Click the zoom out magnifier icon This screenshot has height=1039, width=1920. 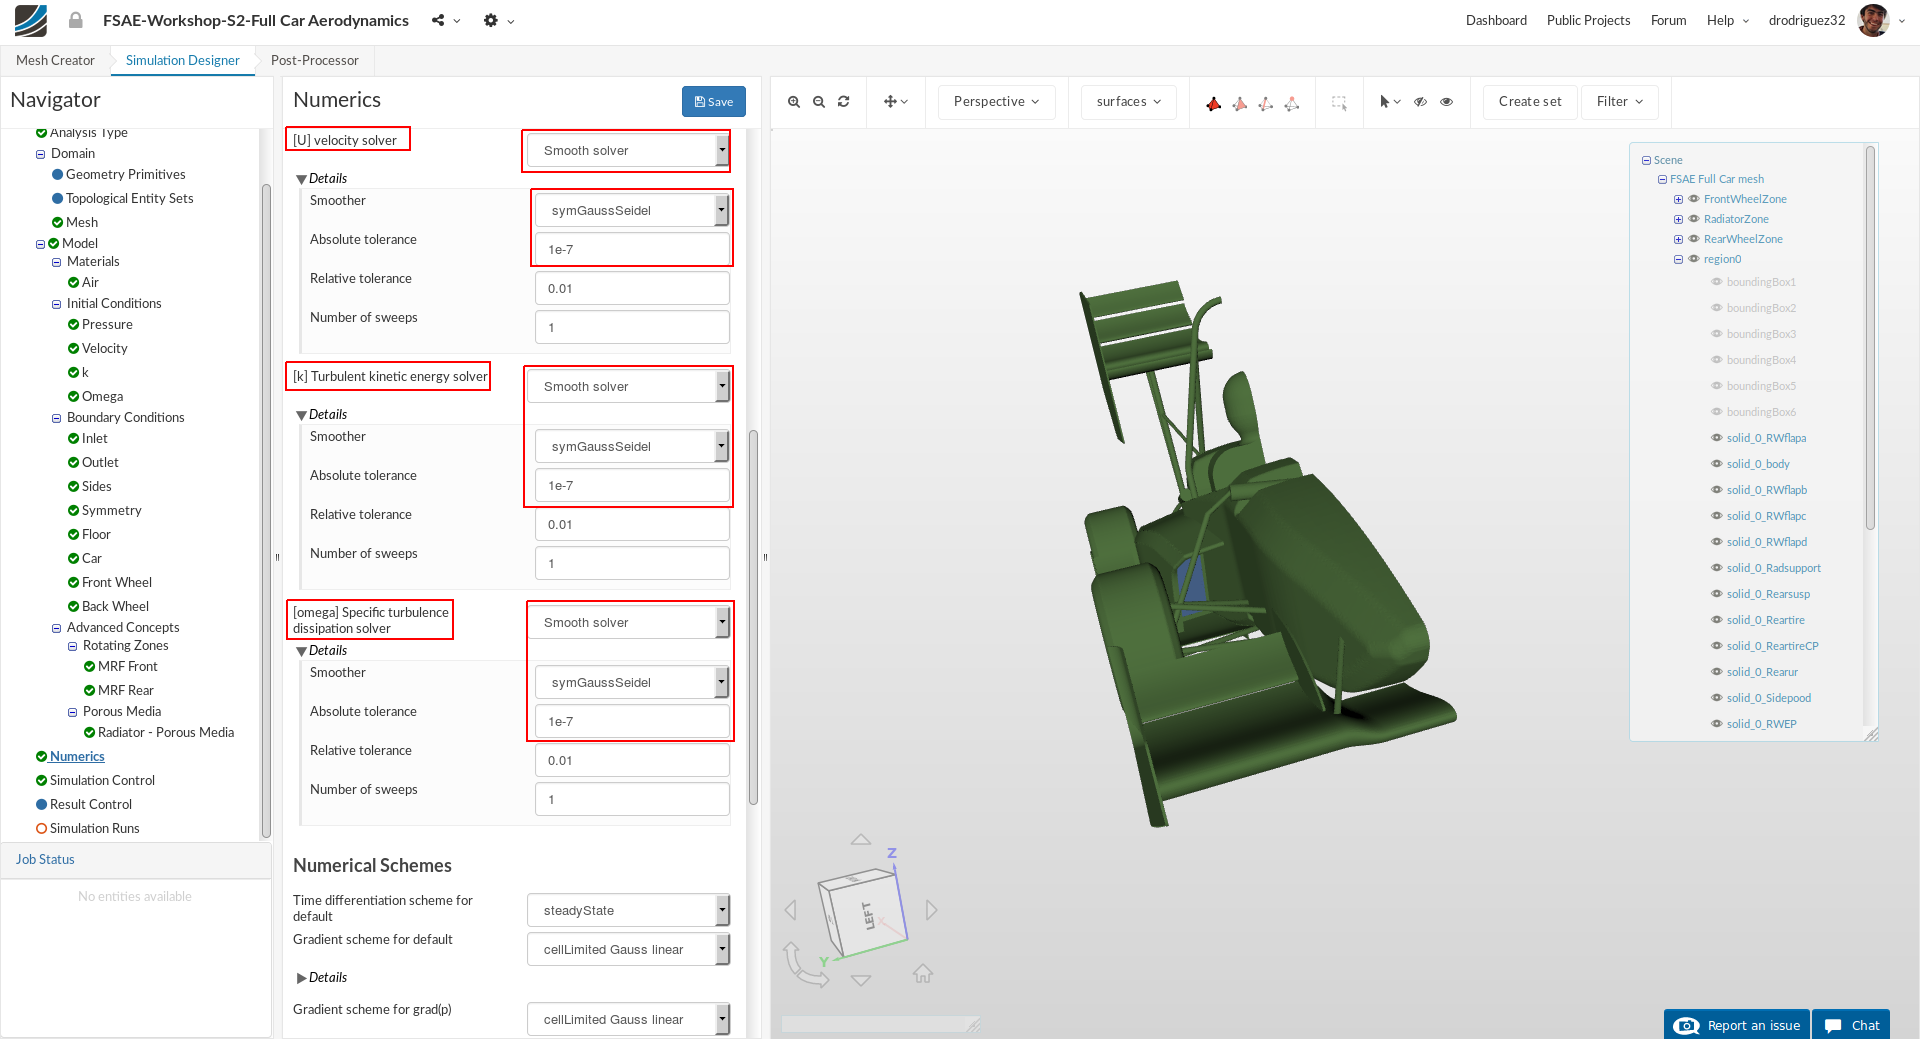[x=819, y=102]
